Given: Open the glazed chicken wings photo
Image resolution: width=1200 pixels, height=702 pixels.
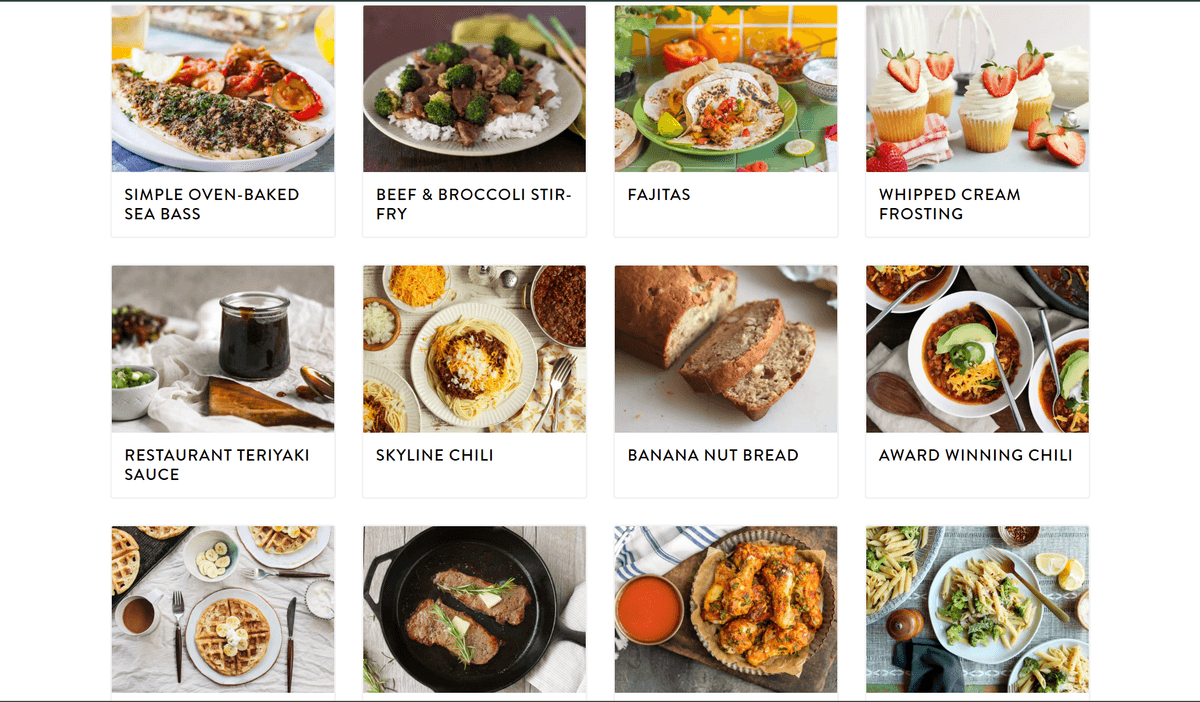Looking at the screenshot, I should click(x=726, y=610).
